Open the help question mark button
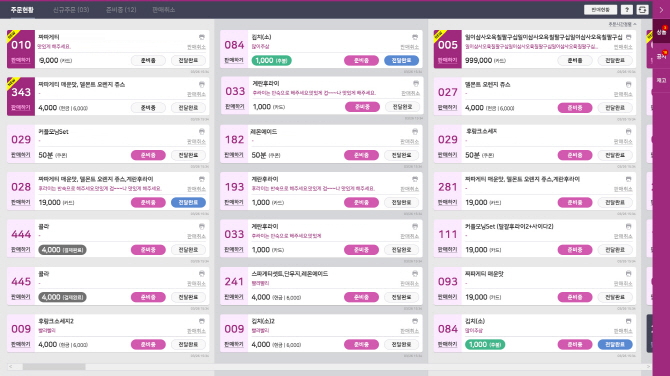 click(626, 9)
